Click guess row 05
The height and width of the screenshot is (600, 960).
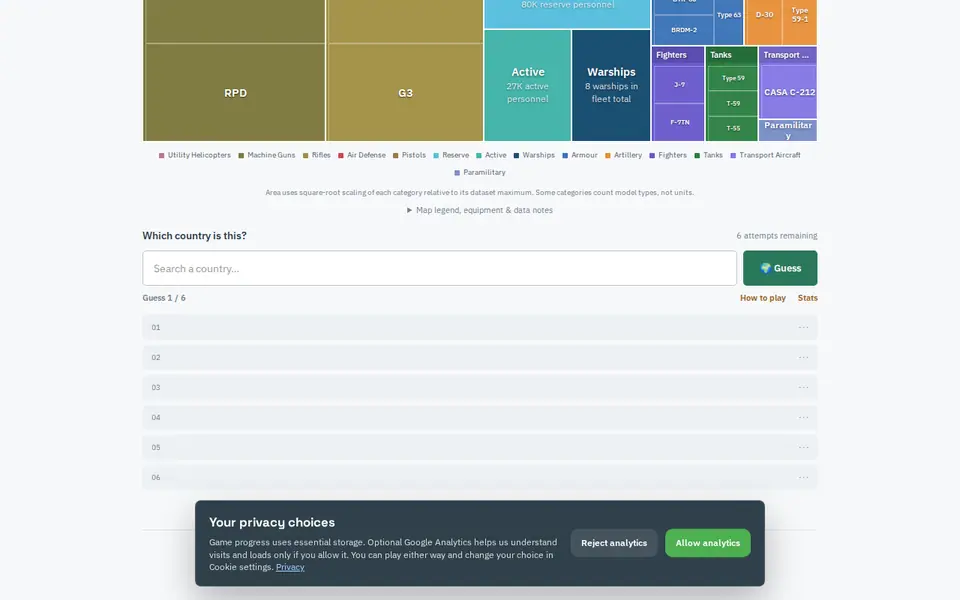pos(480,448)
